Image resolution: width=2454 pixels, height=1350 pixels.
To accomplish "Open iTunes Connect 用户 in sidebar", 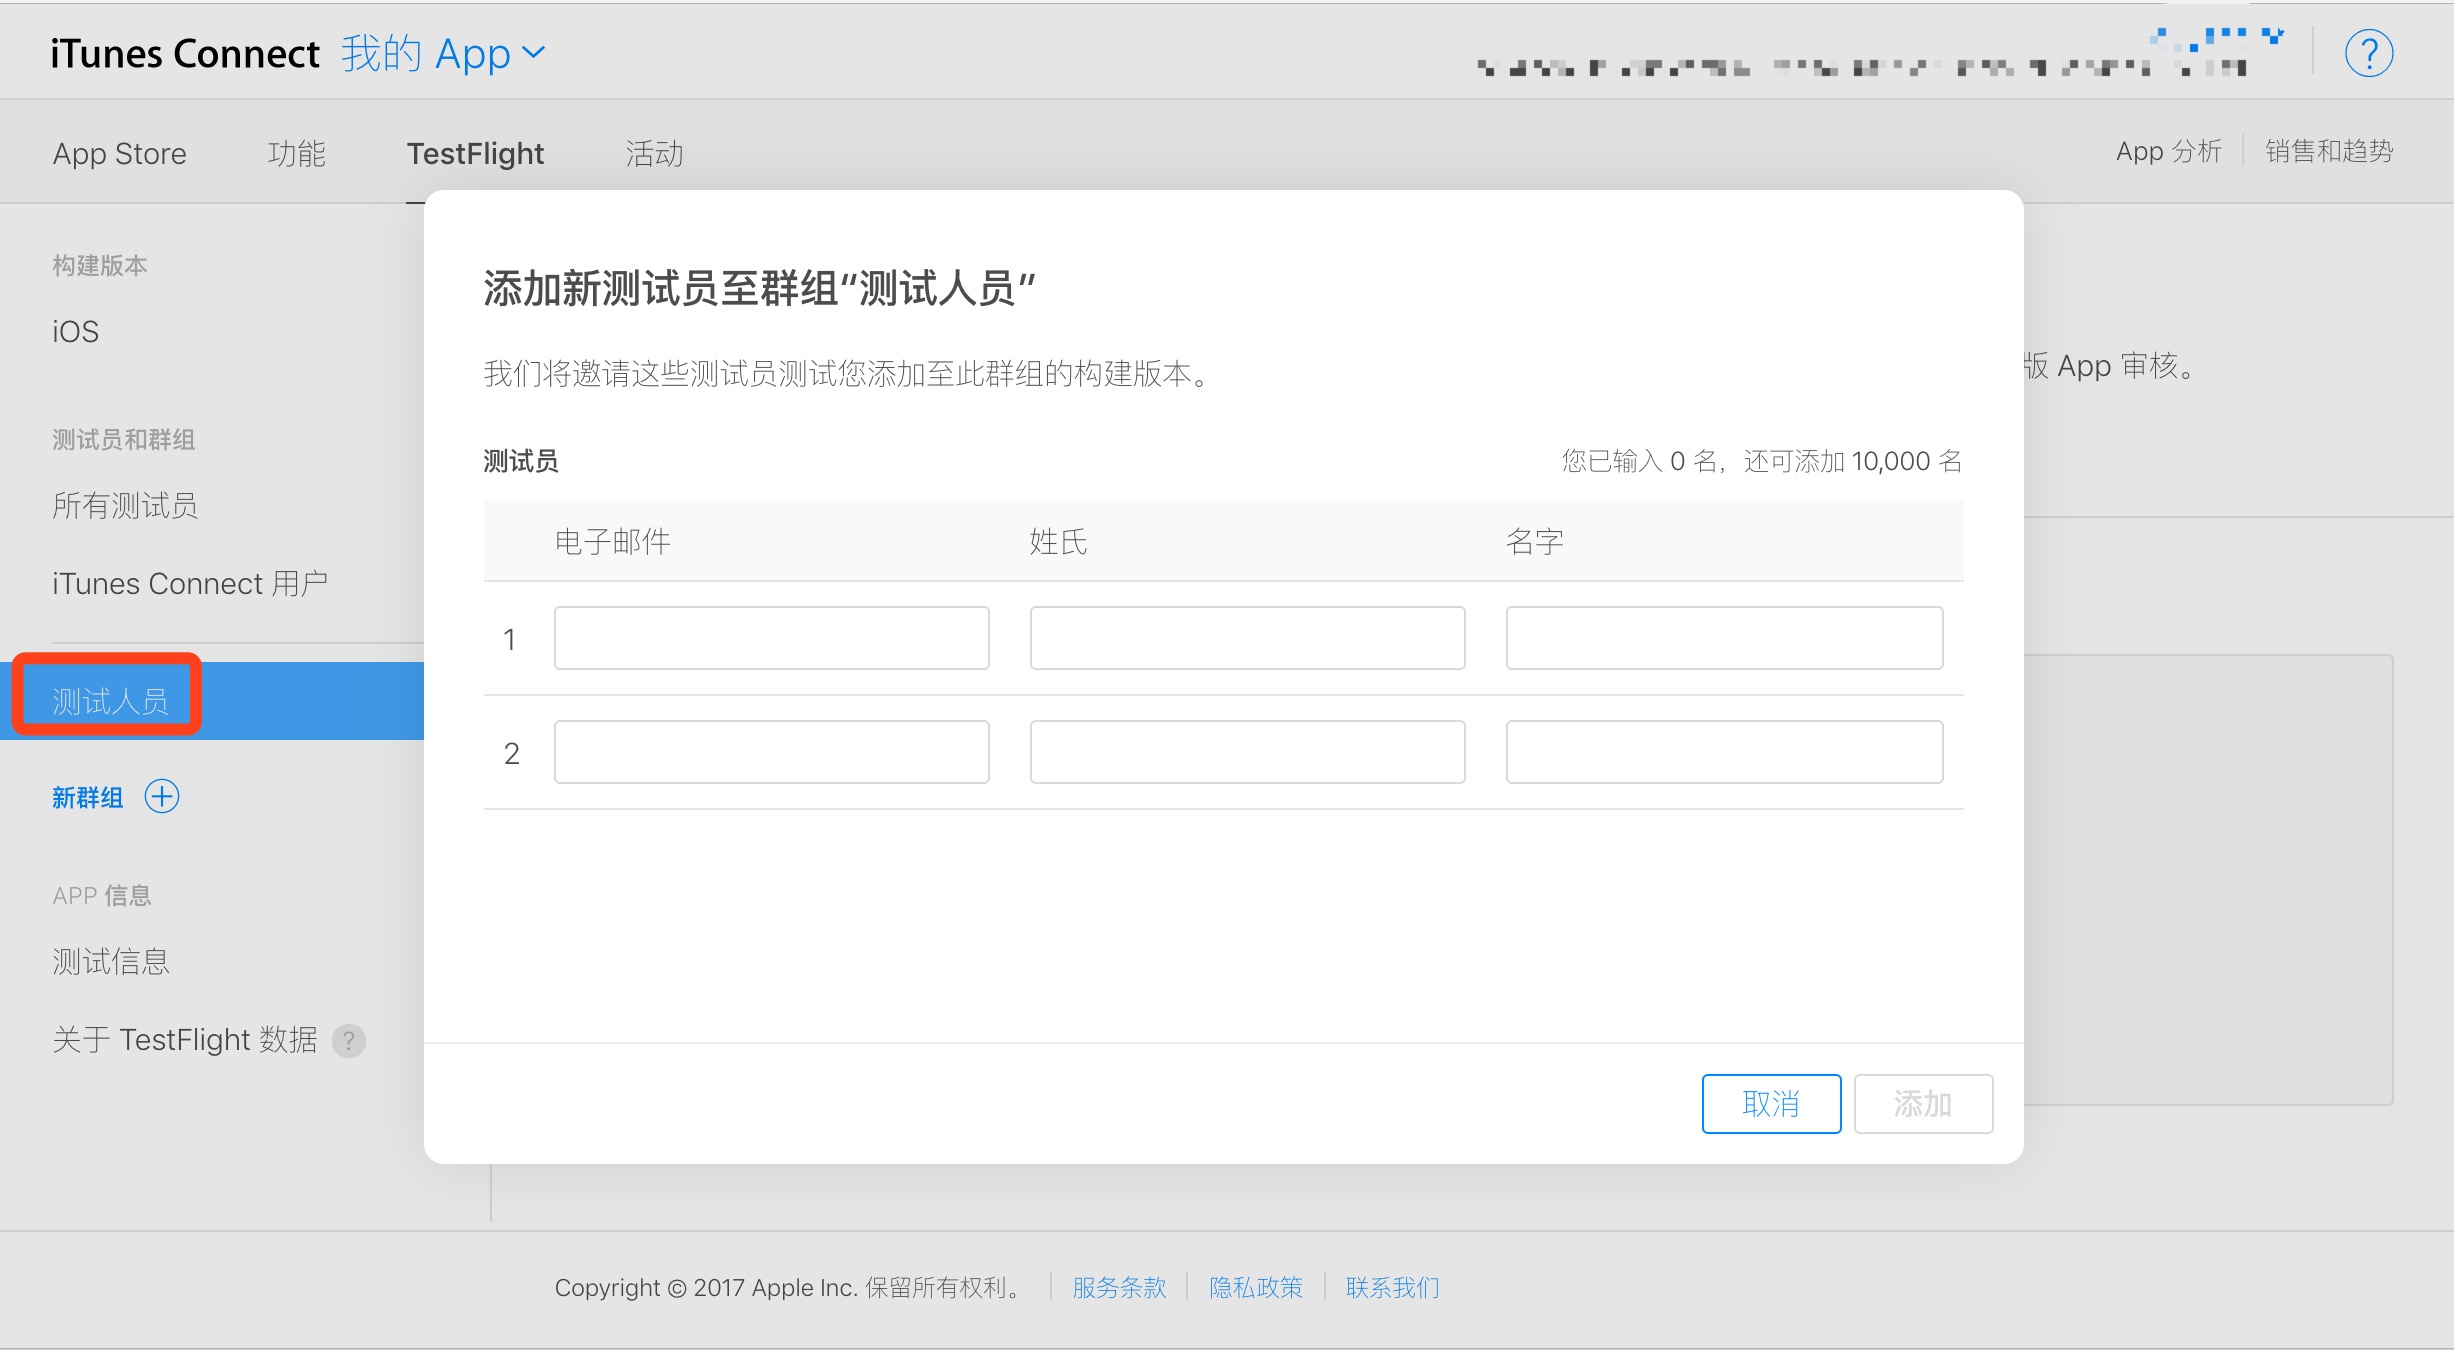I will (190, 583).
